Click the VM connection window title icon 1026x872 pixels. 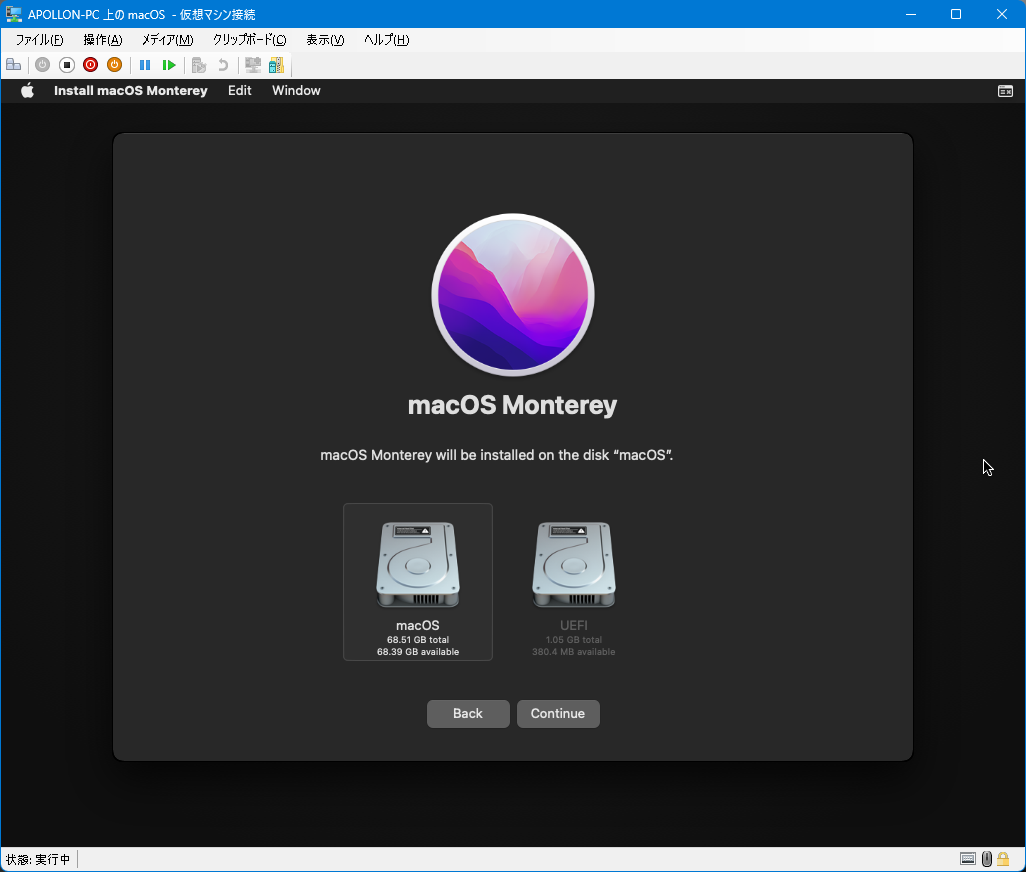click(14, 14)
